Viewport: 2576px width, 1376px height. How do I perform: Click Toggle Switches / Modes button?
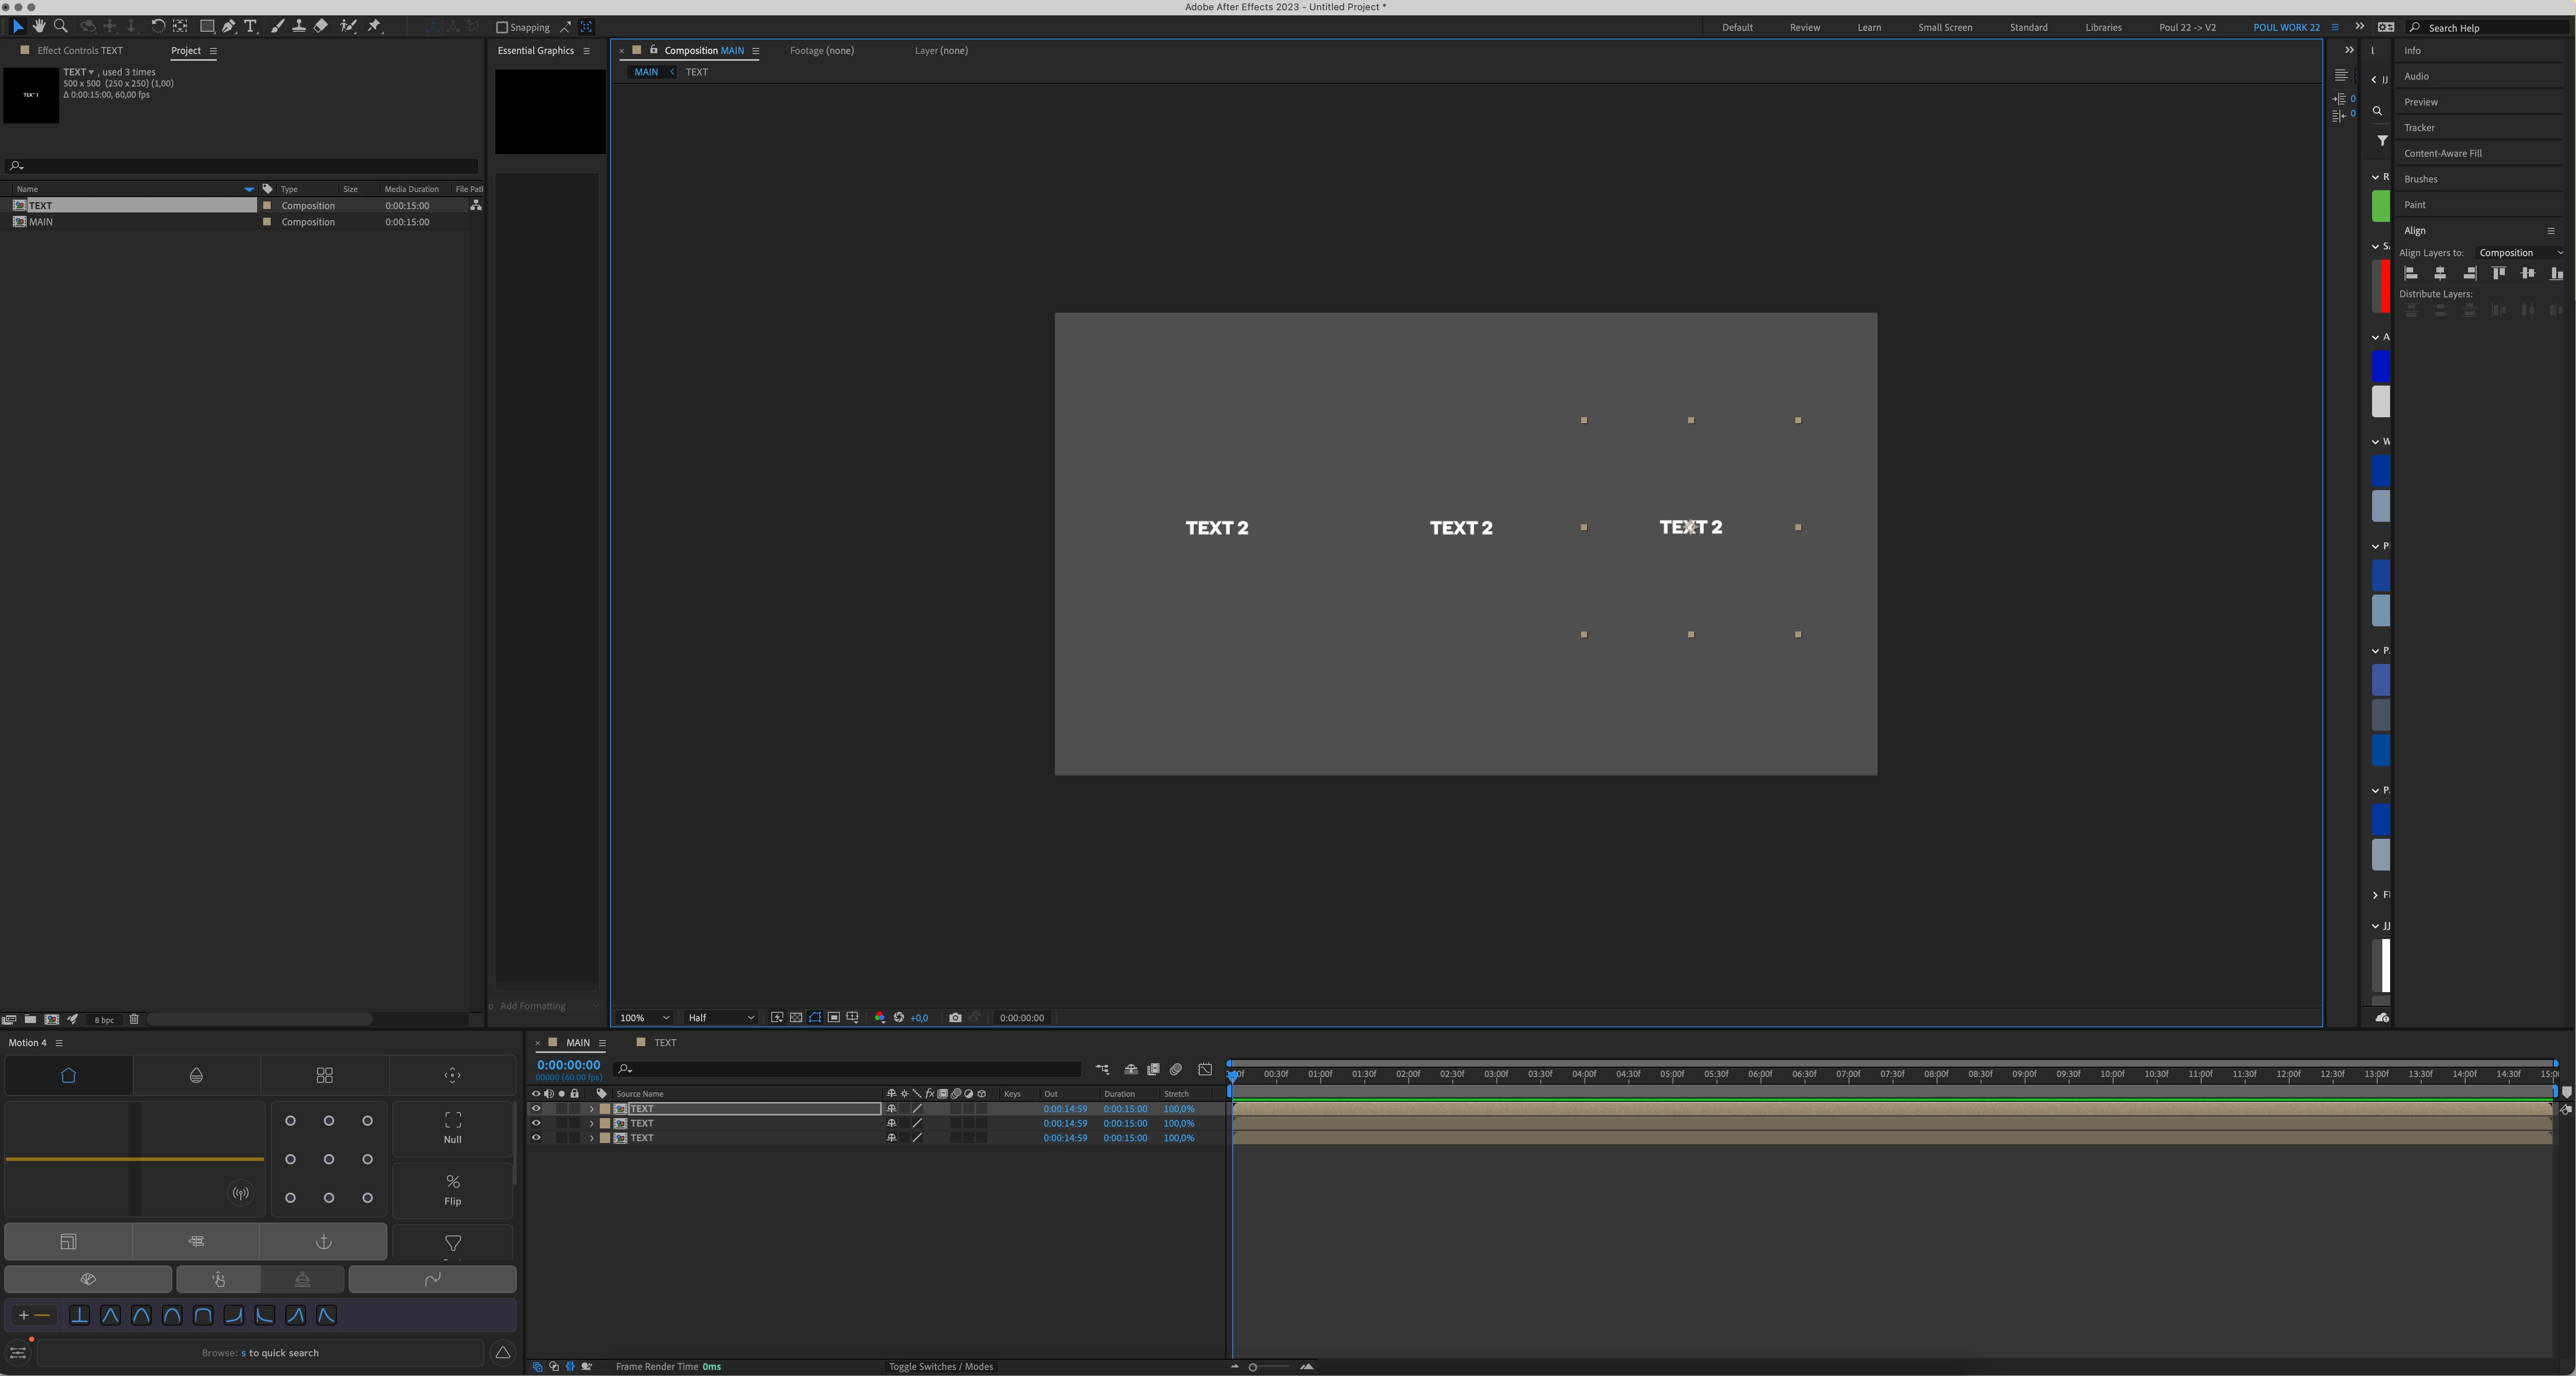click(x=940, y=1366)
